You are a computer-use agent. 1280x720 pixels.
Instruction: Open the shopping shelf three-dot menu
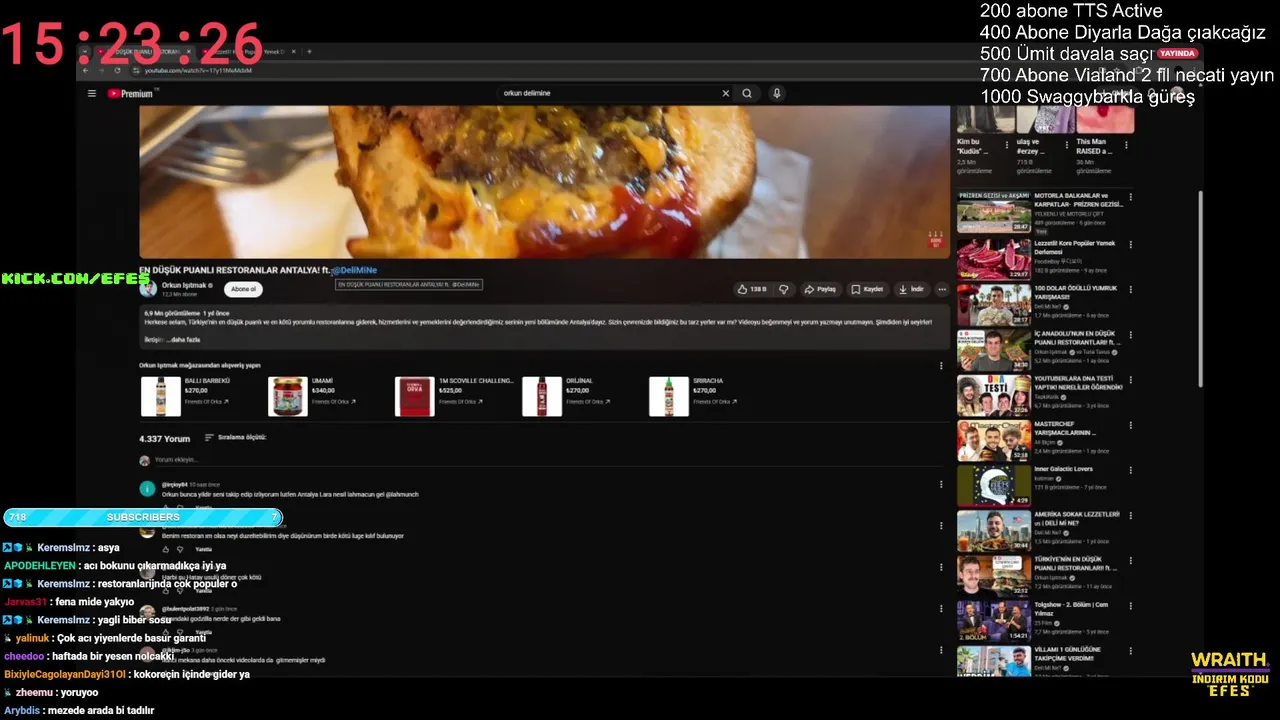tap(941, 365)
